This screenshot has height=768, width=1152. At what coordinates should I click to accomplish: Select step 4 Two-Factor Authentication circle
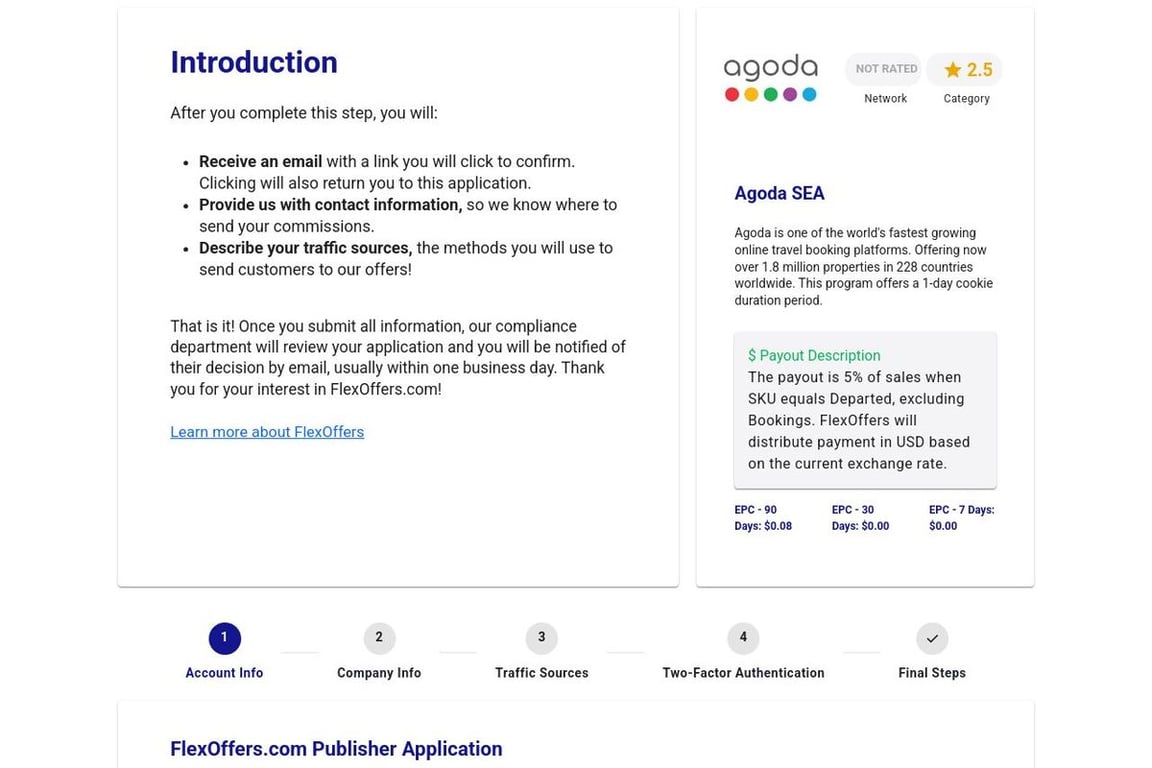(743, 637)
